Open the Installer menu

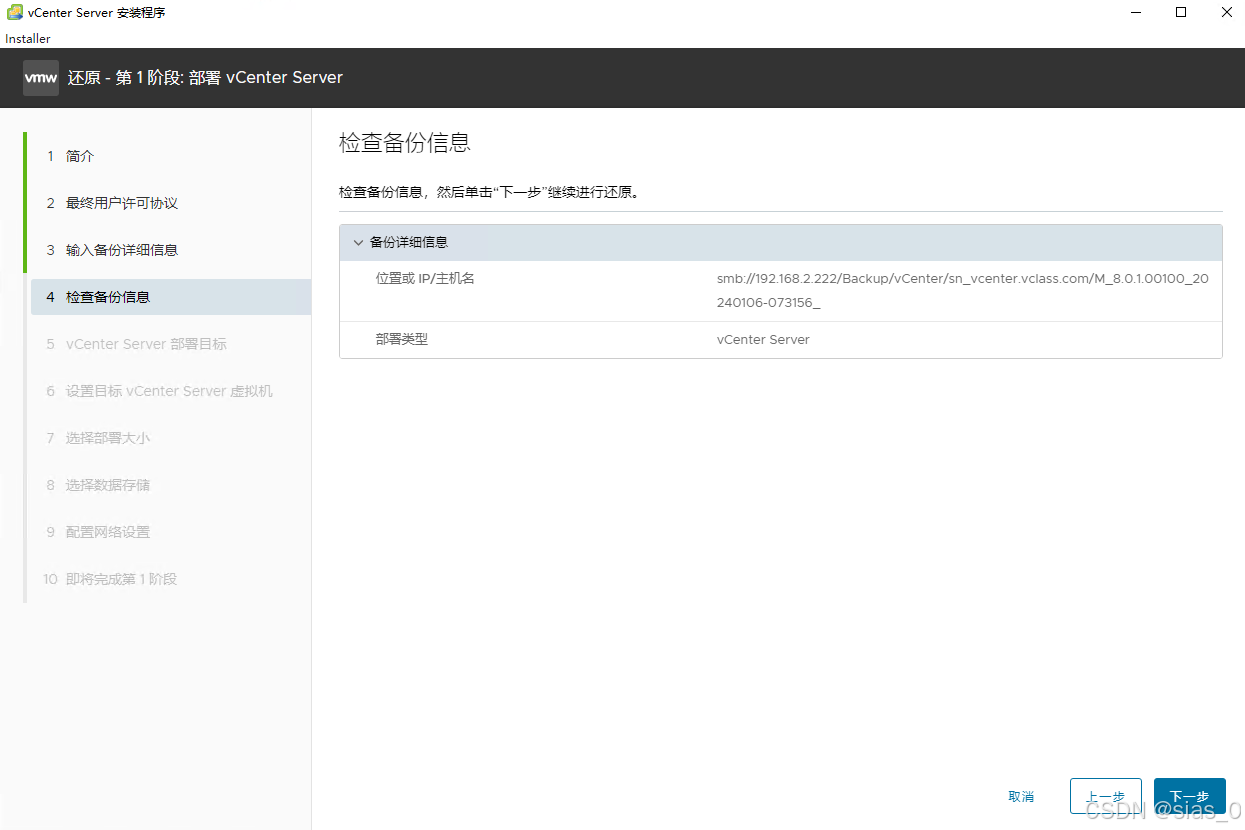28,39
